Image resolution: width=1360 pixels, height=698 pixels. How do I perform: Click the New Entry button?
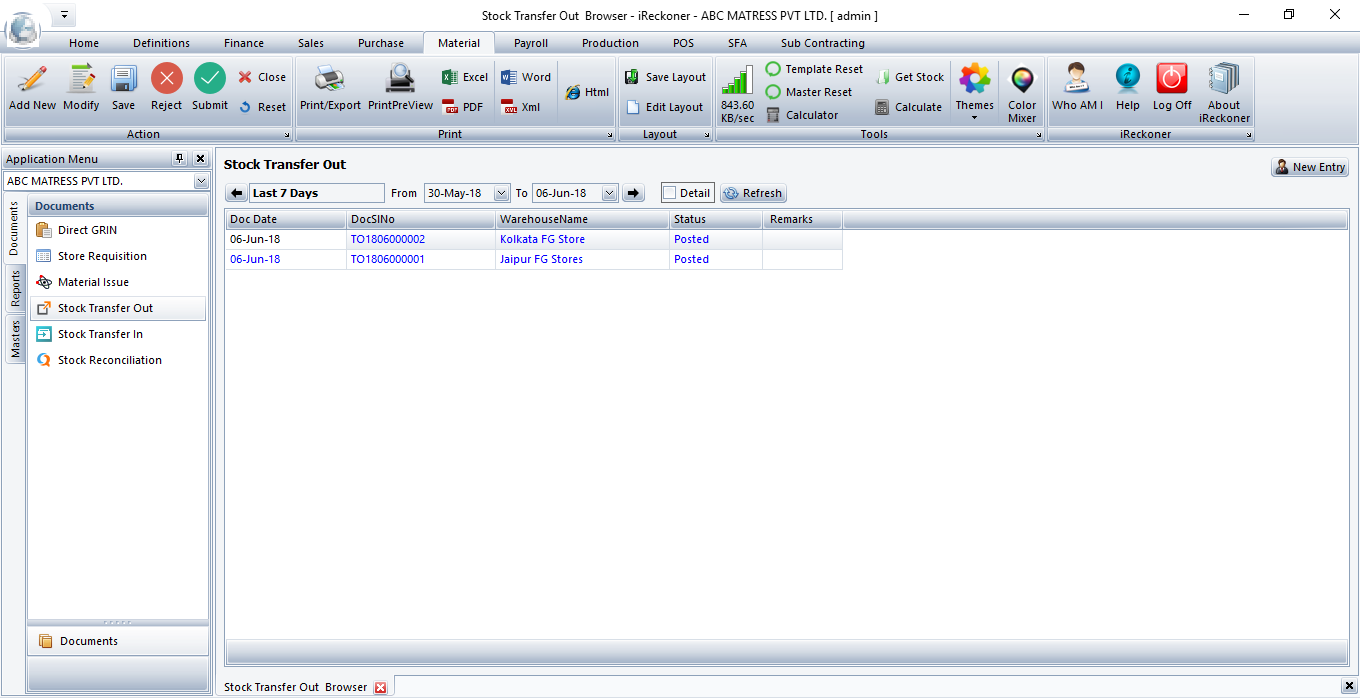pyautogui.click(x=1309, y=167)
